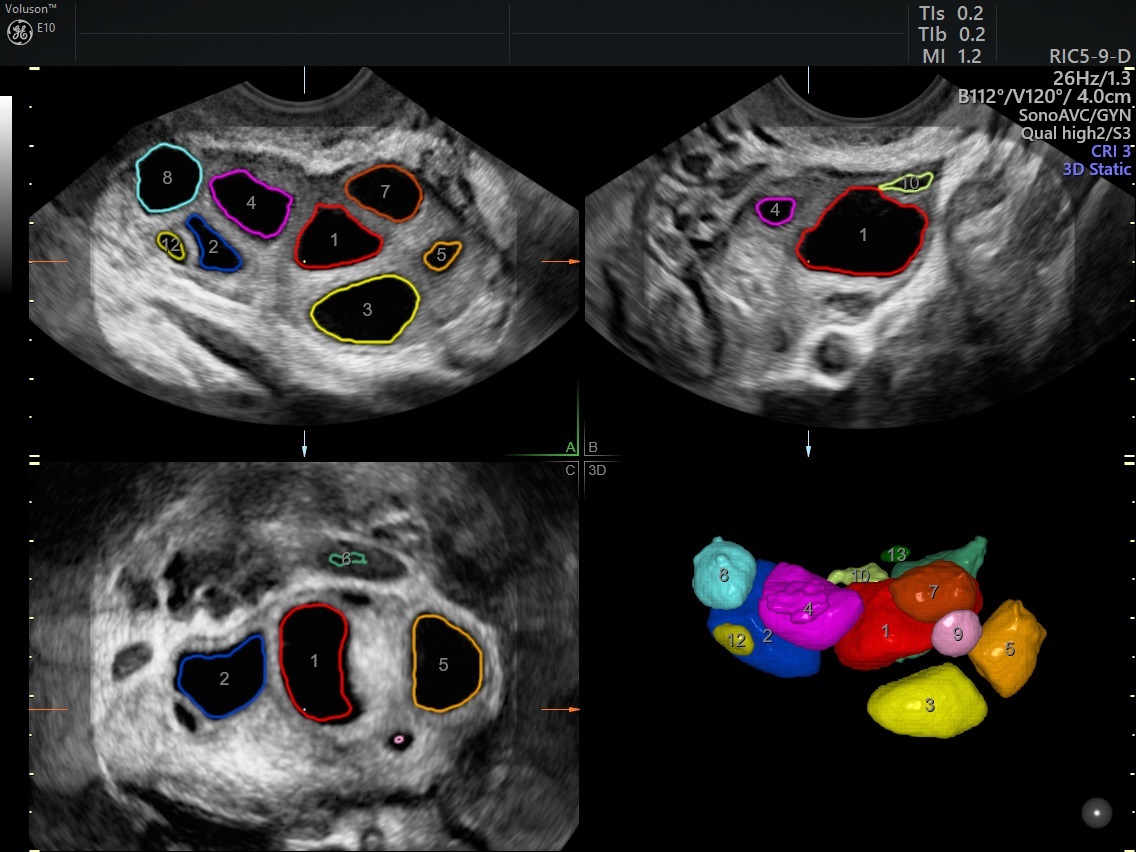Select the green follicle 6 in plane C
The image size is (1136, 852).
tap(347, 559)
